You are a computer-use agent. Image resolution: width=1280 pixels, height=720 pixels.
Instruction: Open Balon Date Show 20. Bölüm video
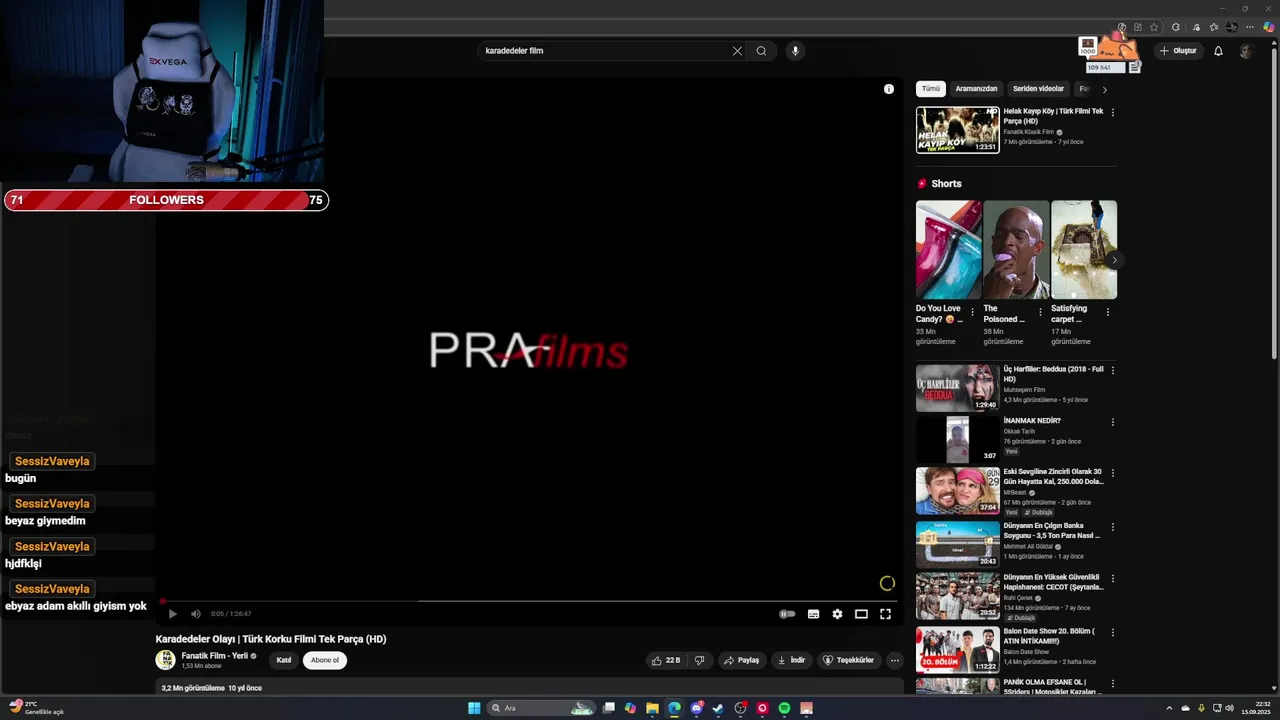click(958, 650)
